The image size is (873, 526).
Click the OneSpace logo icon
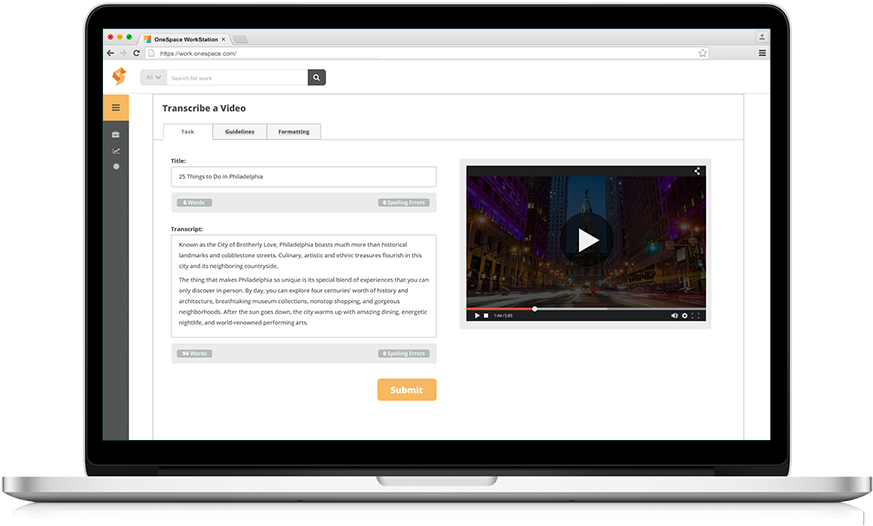[x=119, y=76]
